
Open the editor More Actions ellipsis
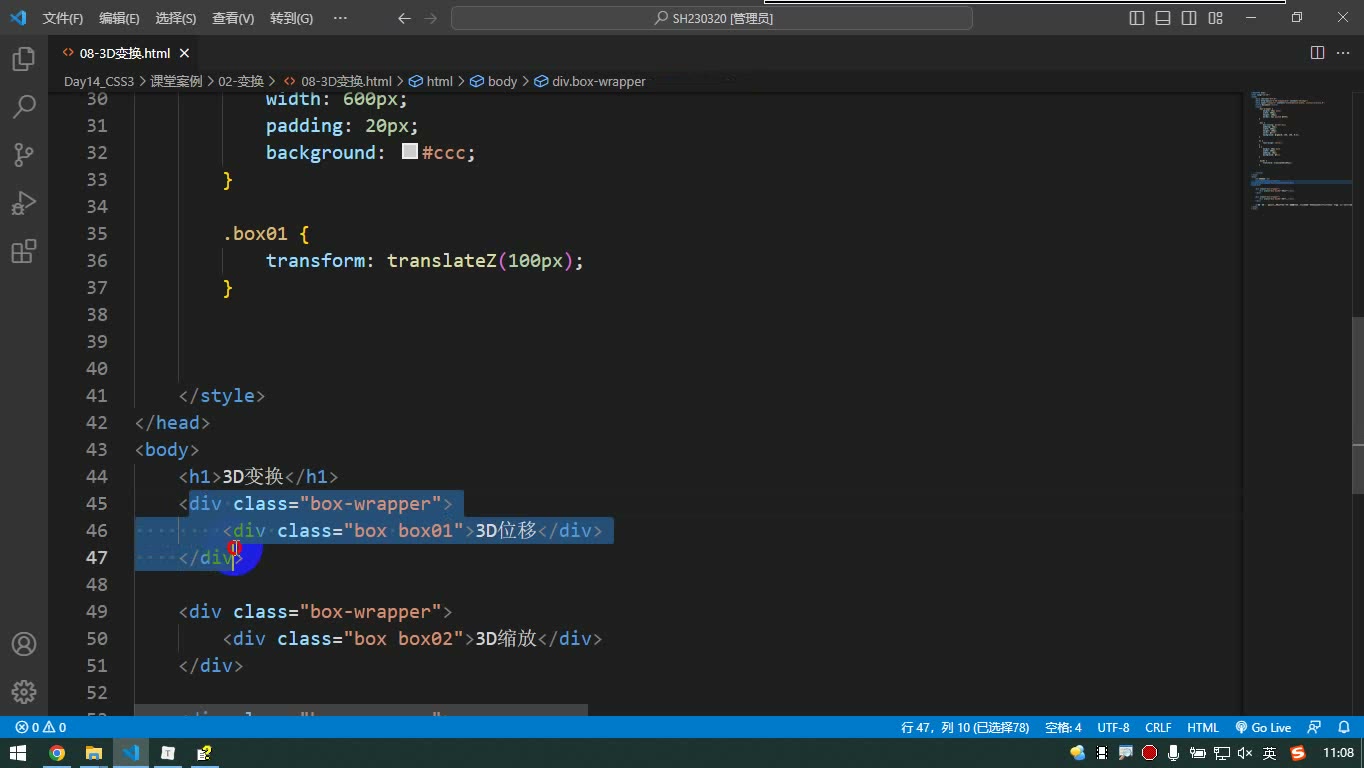pos(1343,53)
